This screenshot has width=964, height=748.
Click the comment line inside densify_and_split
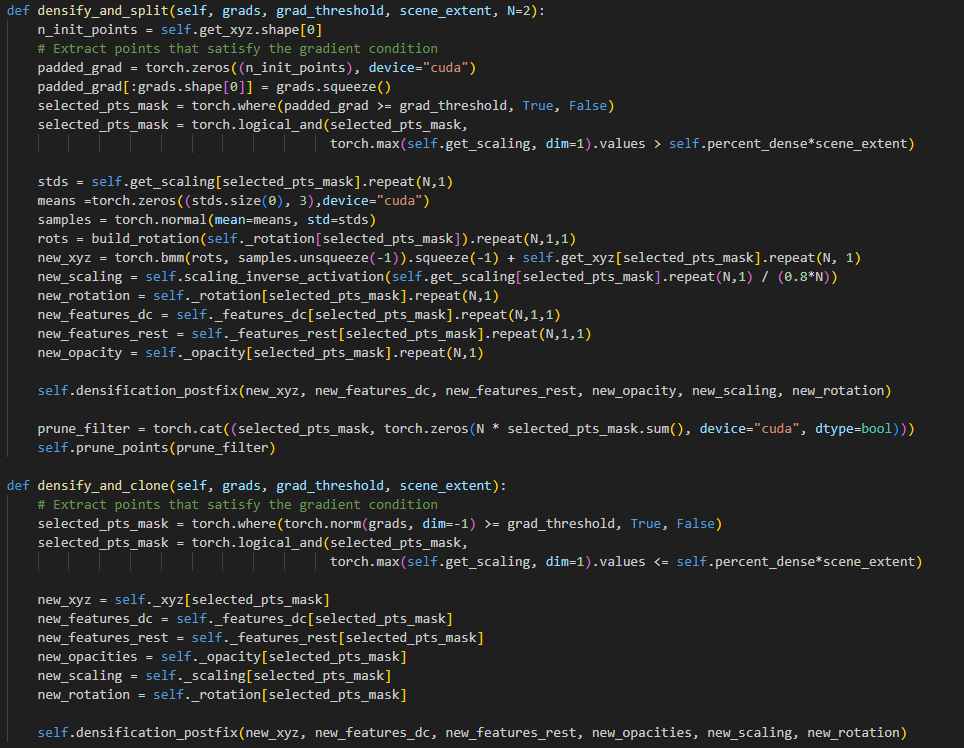tap(237, 49)
